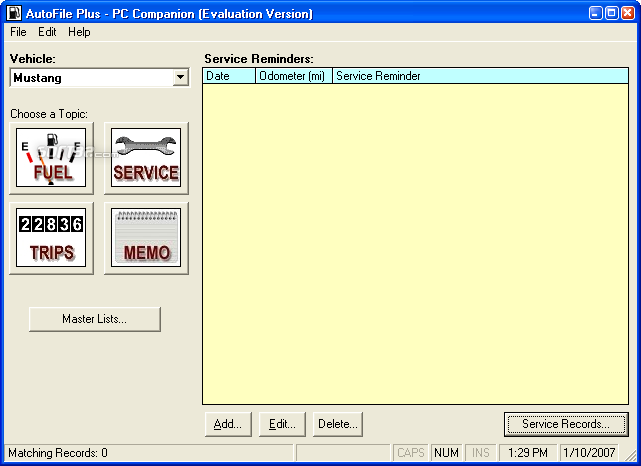Sort by the Odometer (mi) column header
The image size is (641, 466).
pyautogui.click(x=294, y=76)
